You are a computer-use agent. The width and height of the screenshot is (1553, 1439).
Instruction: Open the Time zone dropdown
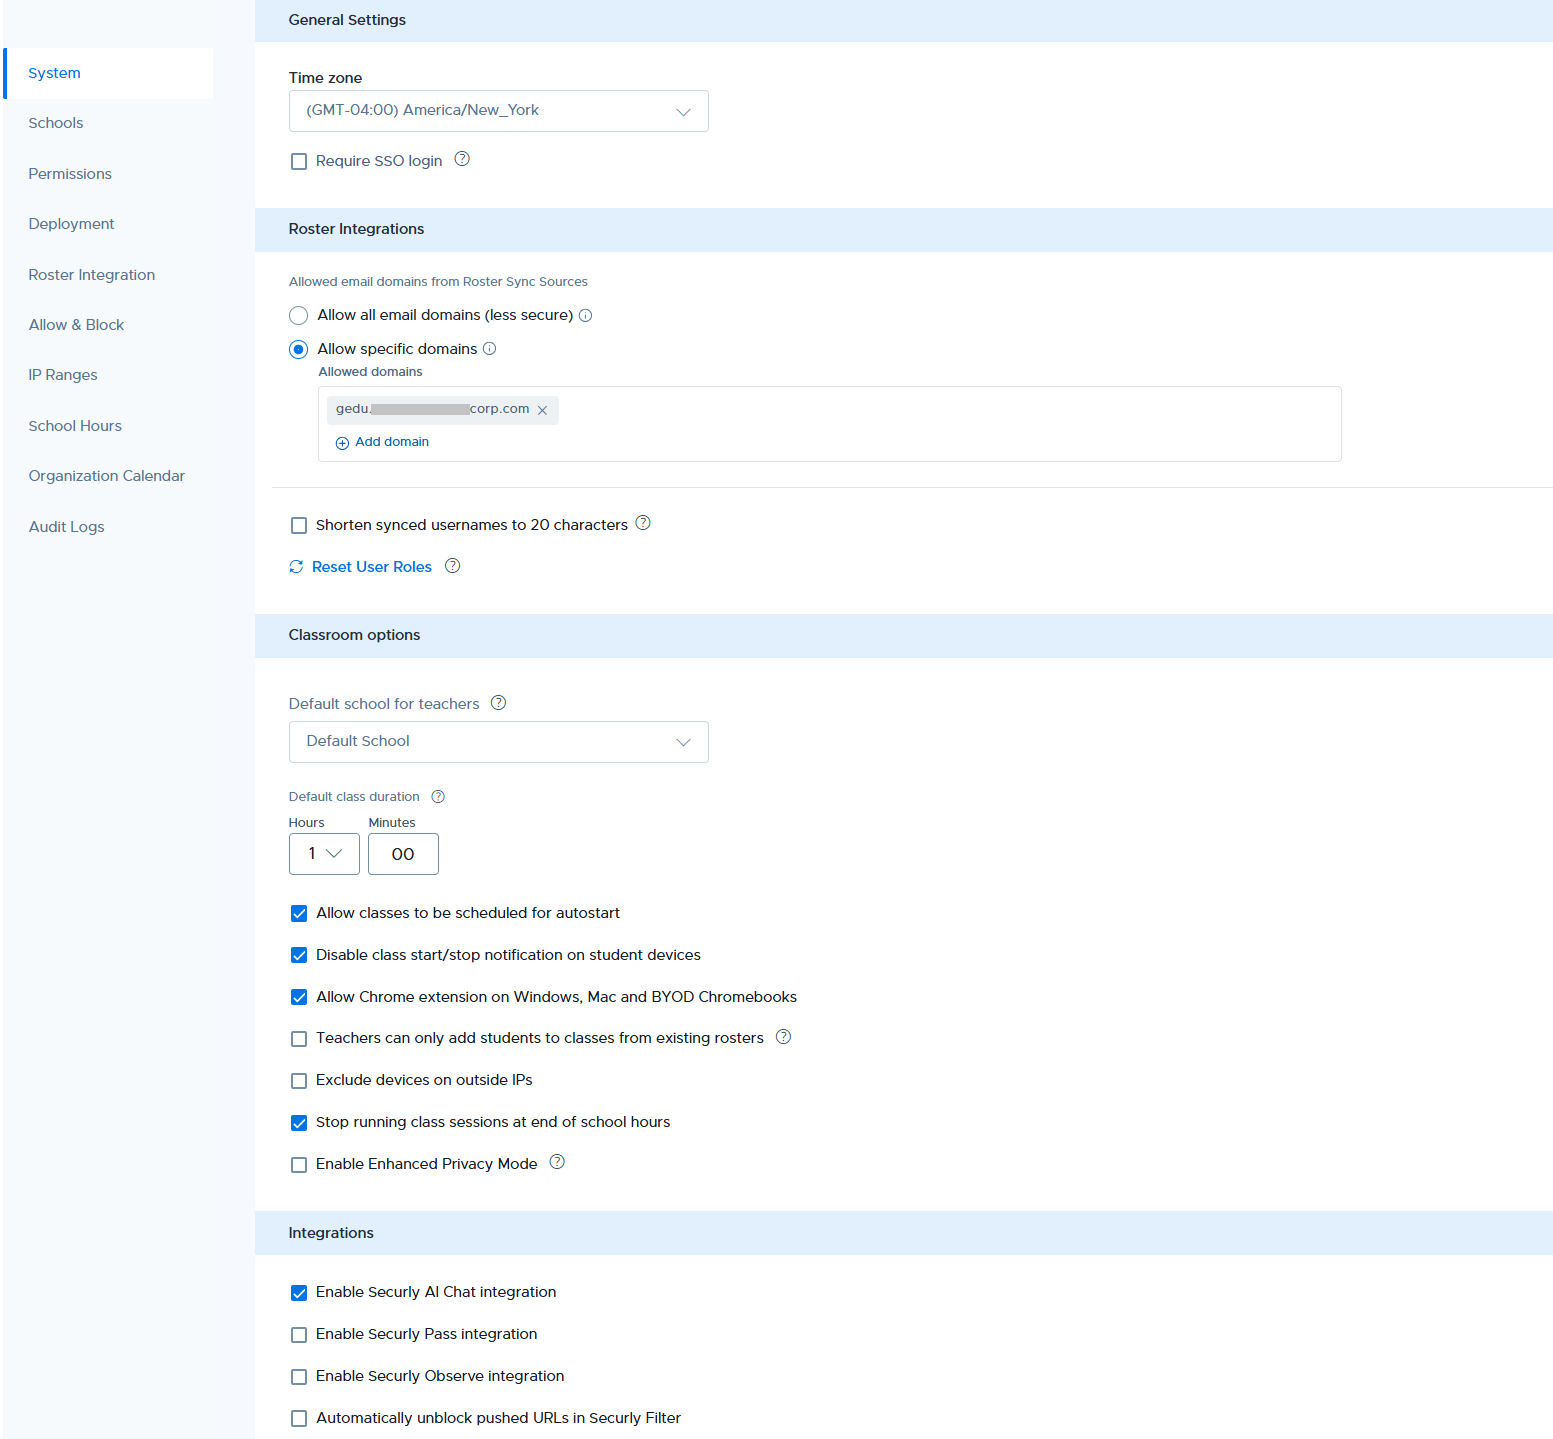[x=499, y=111]
